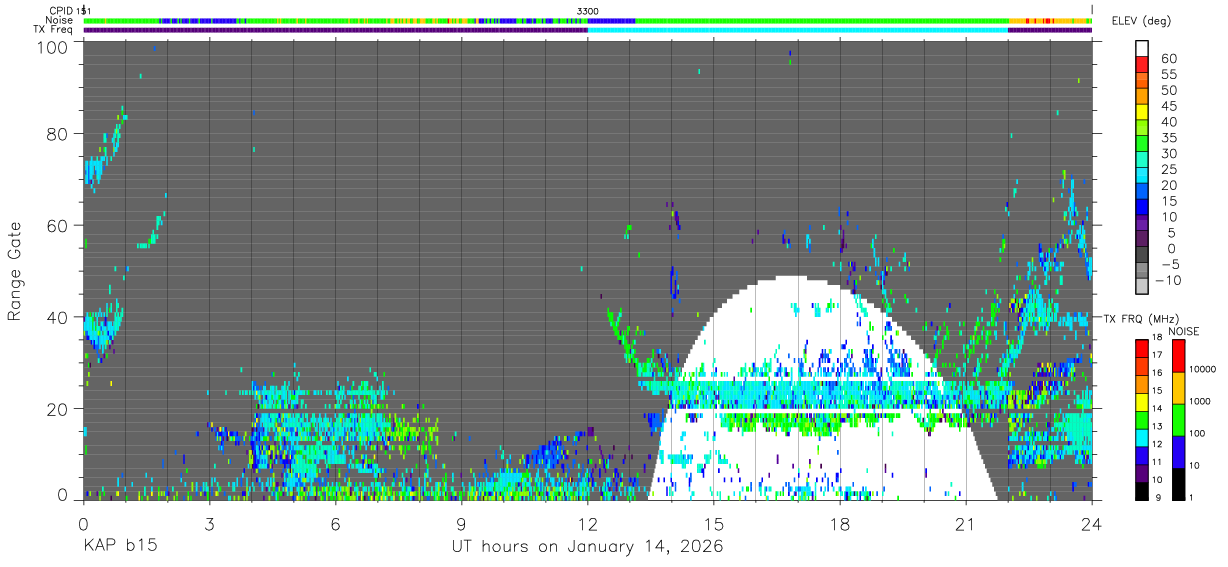Click the 'ELEV (deg)' color bar title
Image resolution: width=1228 pixels, height=567 pixels.
pyautogui.click(x=1140, y=21)
